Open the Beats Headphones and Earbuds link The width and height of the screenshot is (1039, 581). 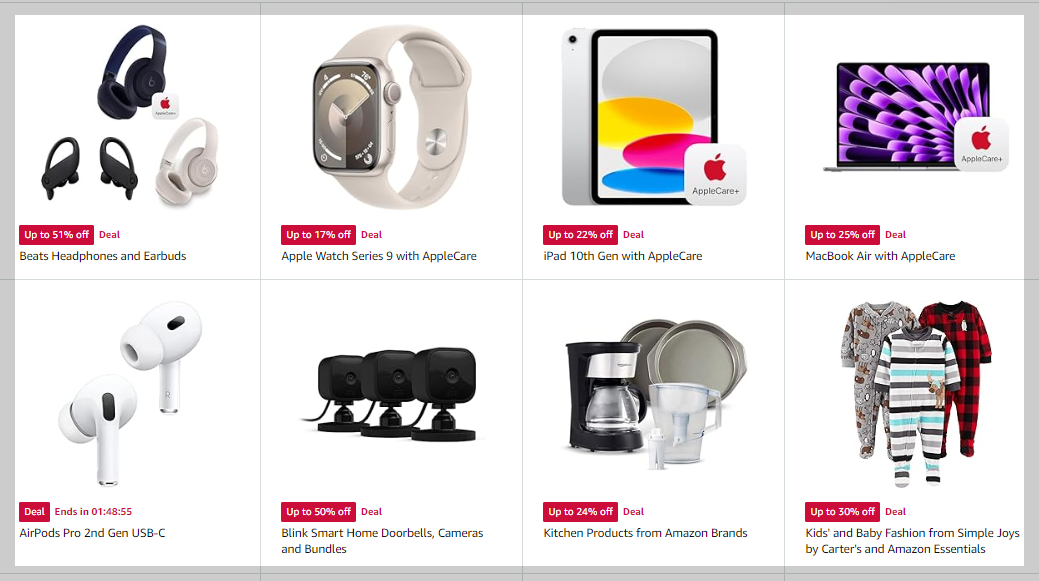pos(103,256)
